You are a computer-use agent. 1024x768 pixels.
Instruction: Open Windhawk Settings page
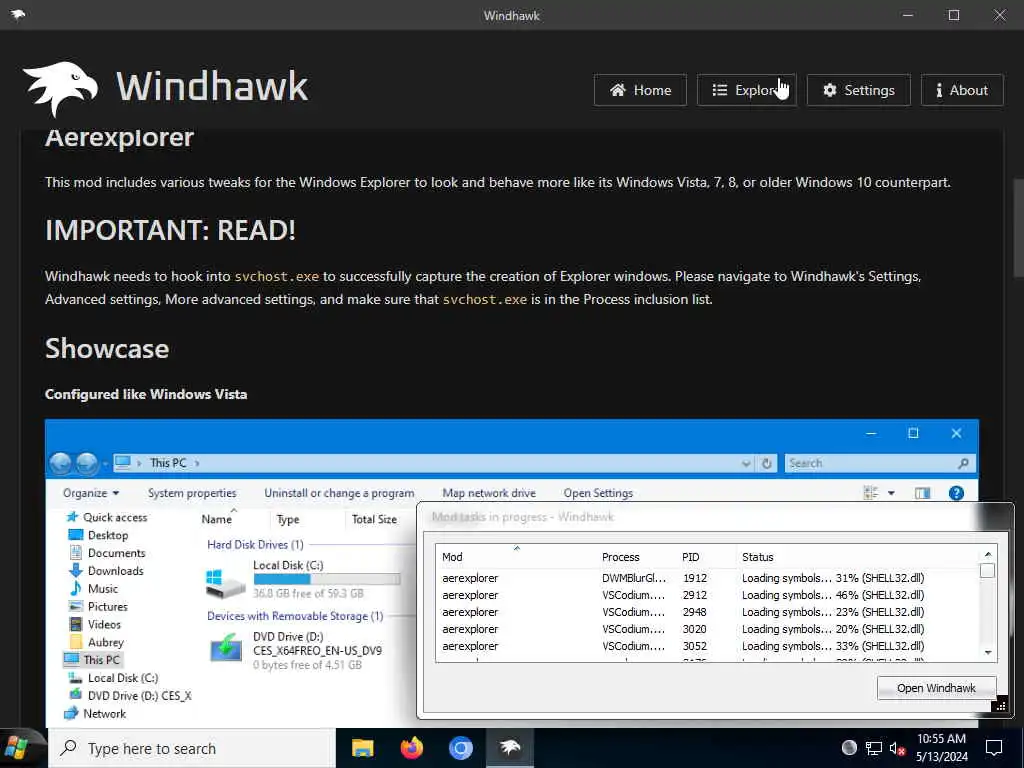point(858,90)
